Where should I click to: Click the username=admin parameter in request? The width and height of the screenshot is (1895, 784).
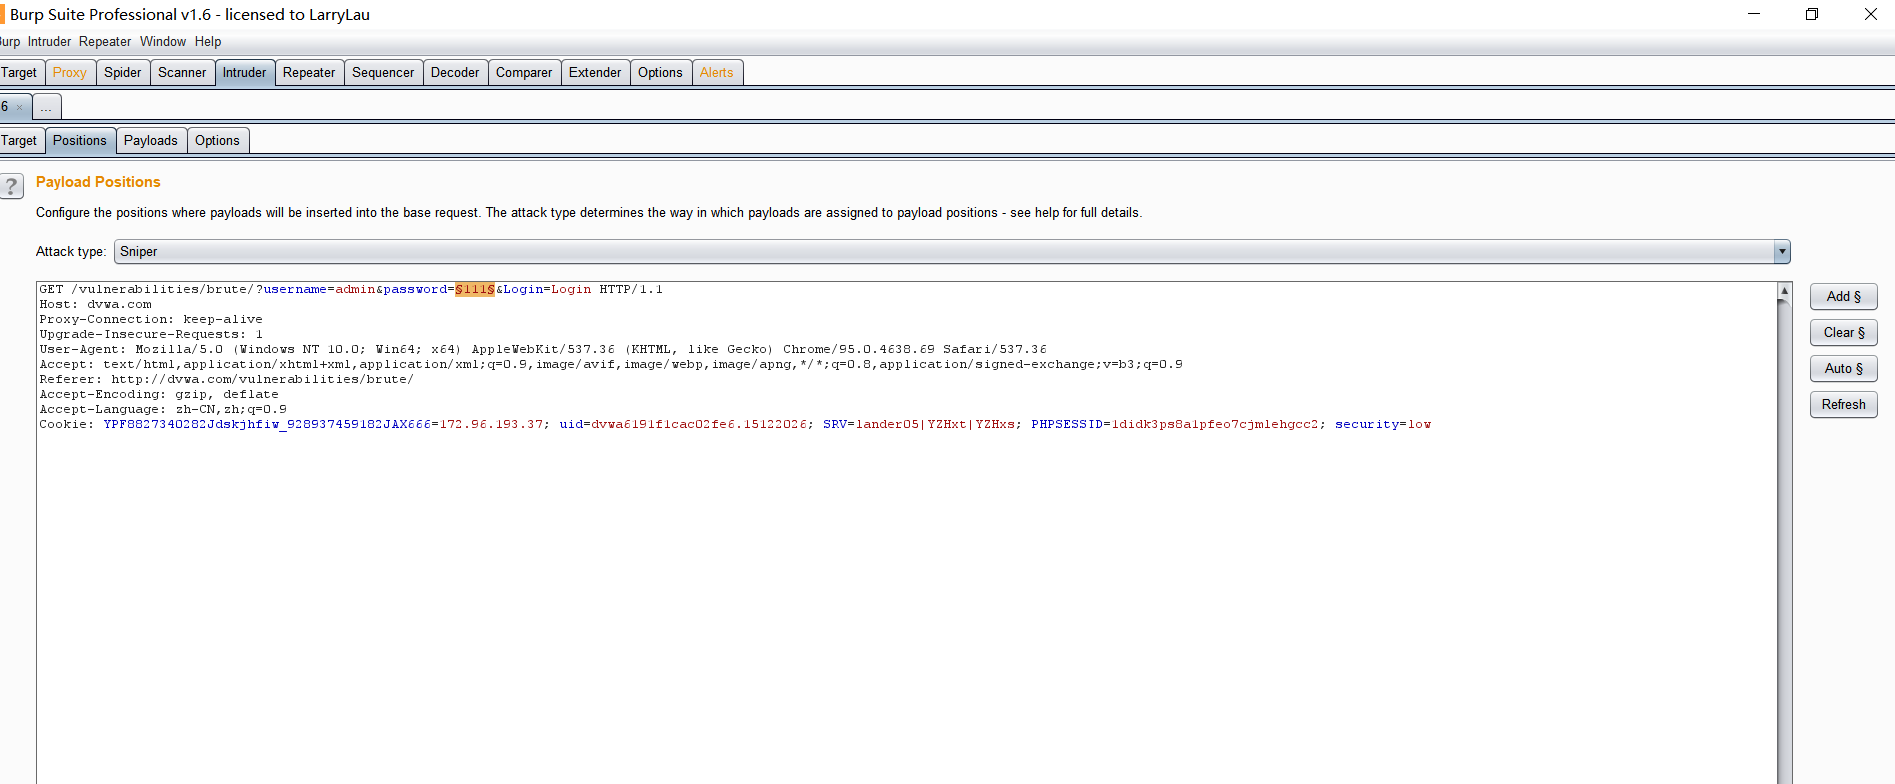319,289
